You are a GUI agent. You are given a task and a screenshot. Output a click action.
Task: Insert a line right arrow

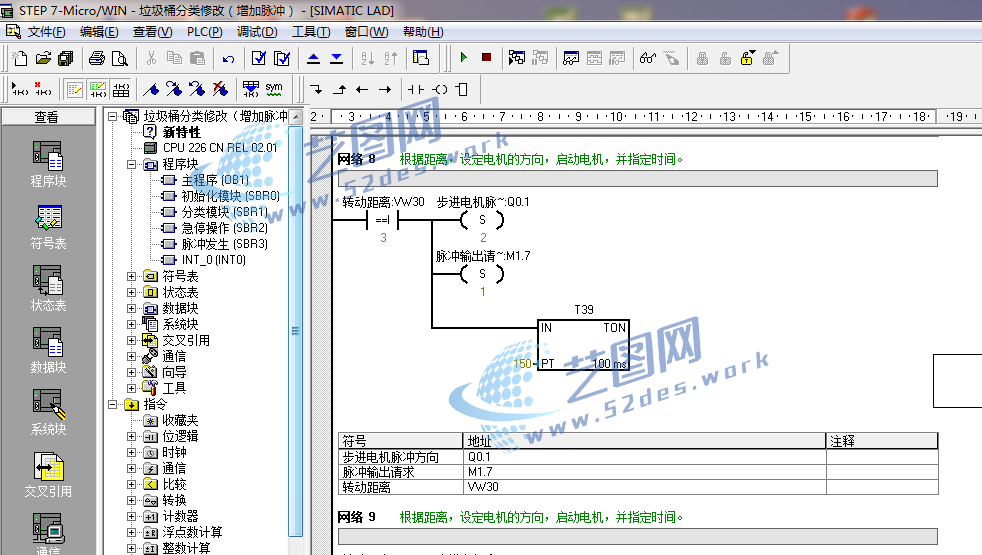pos(385,90)
